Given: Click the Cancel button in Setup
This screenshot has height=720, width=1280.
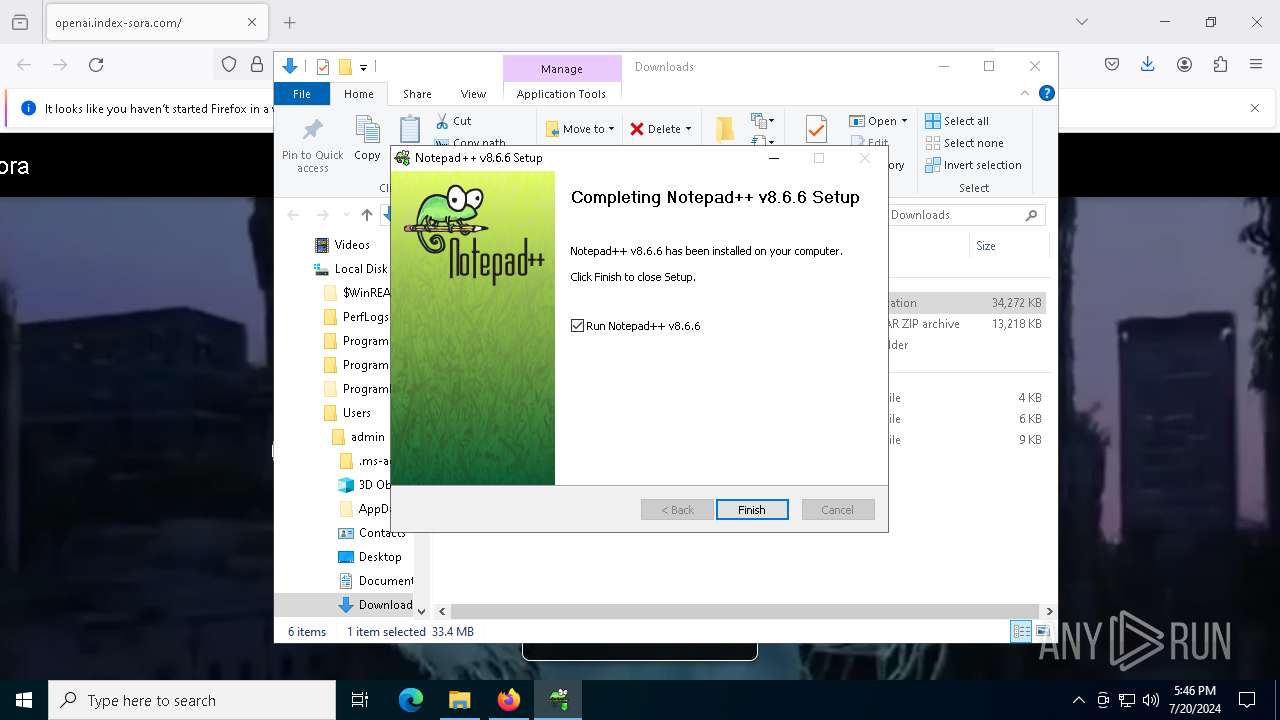Looking at the screenshot, I should click(838, 510).
